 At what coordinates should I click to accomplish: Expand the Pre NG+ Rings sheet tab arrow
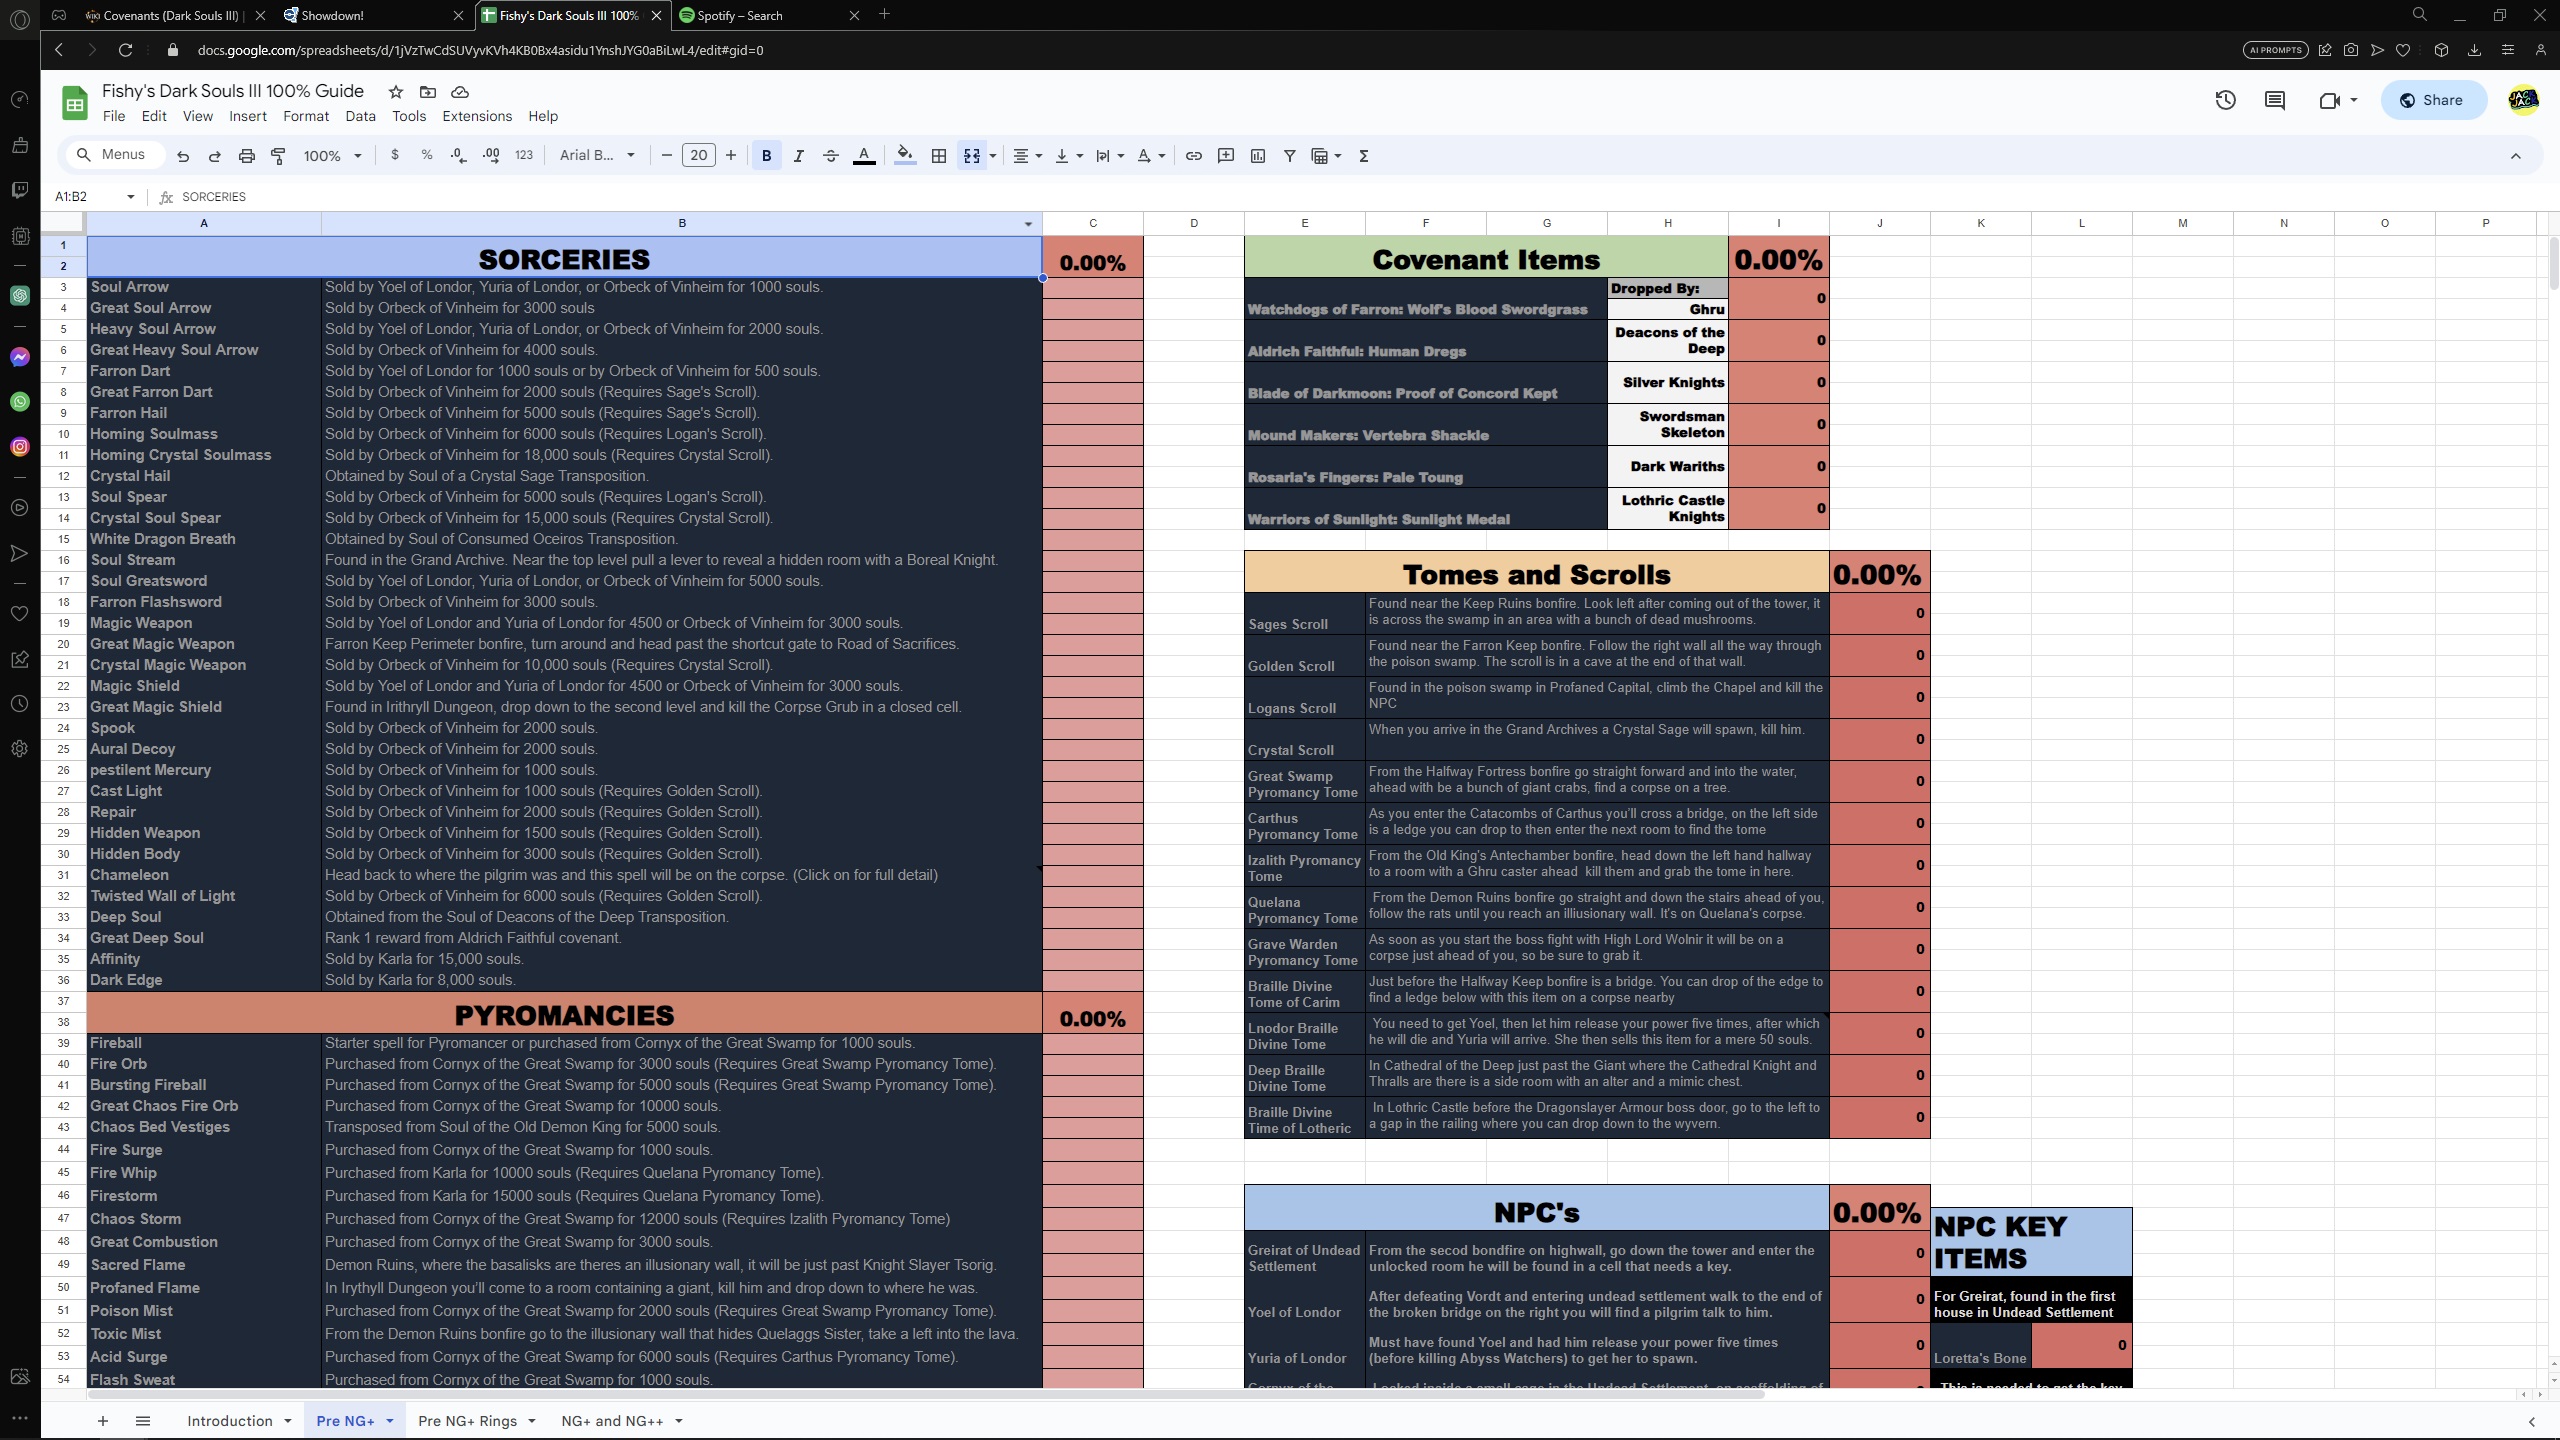532,1421
